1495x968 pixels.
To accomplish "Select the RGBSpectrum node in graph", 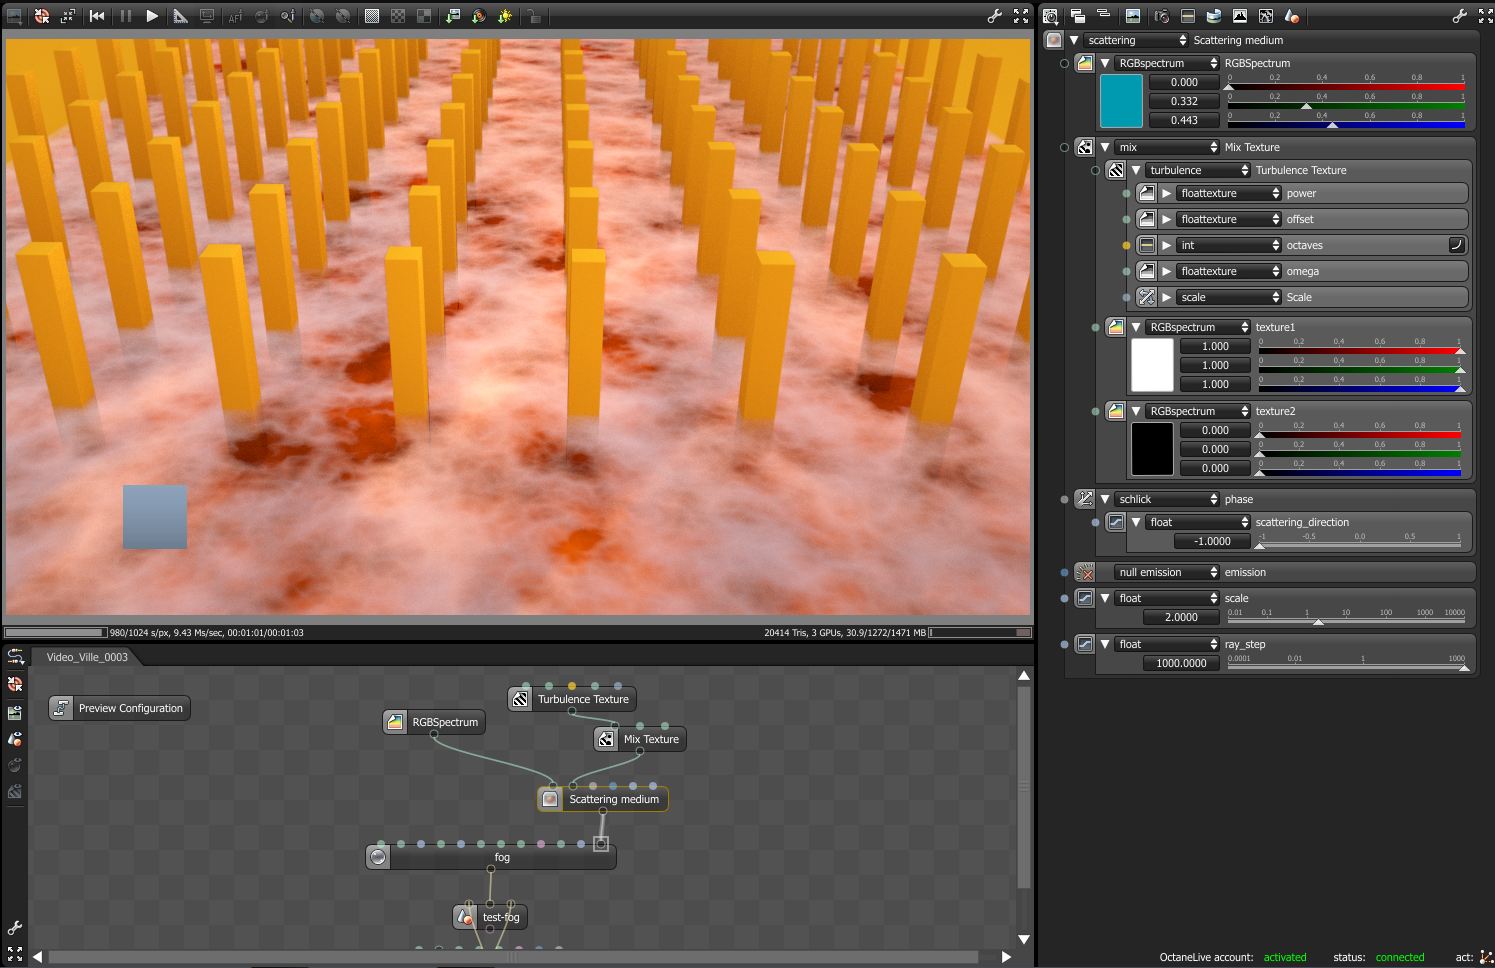I will click(x=434, y=722).
